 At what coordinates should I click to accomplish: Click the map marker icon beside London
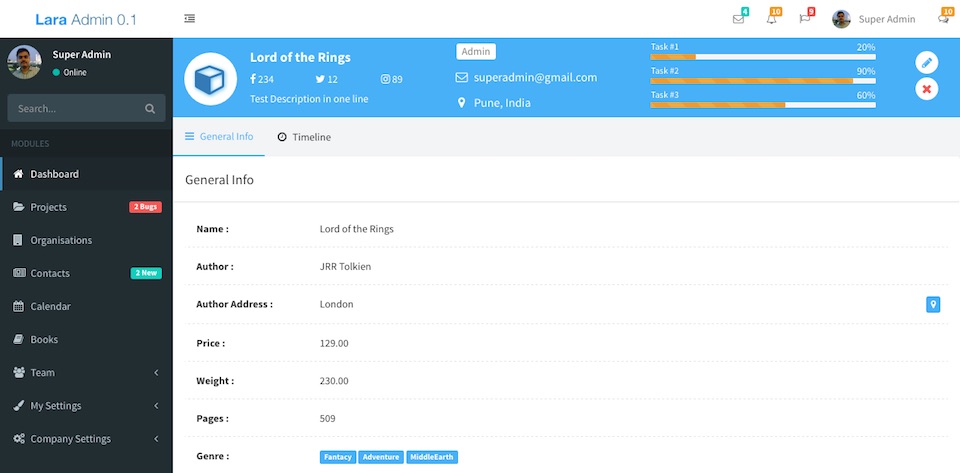tap(933, 304)
